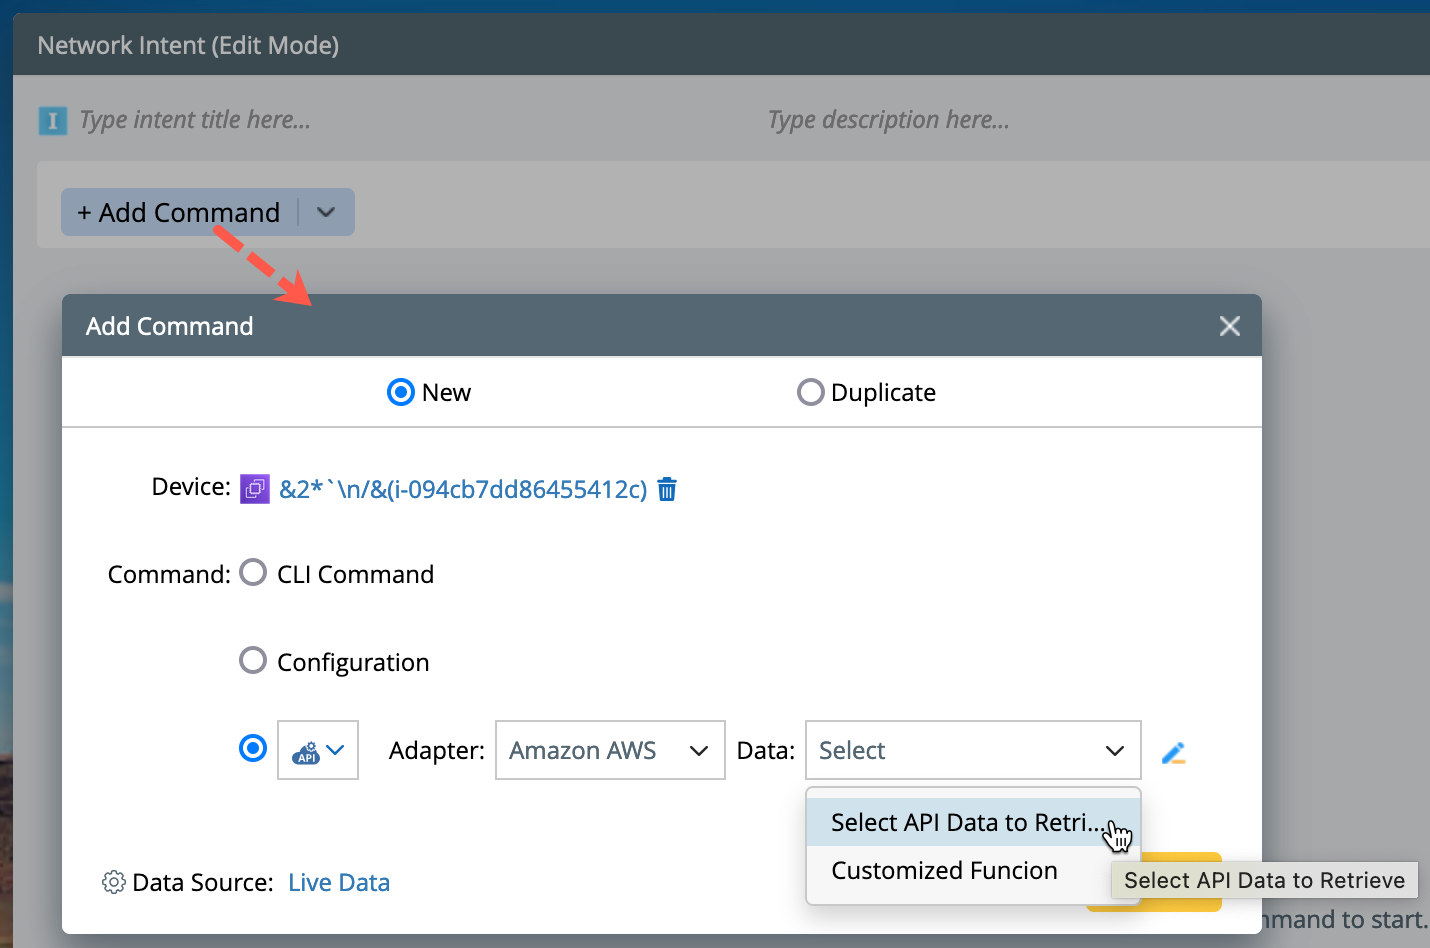The height and width of the screenshot is (948, 1430).
Task: Expand the Amazon AWS adapter dropdown
Action: coord(610,750)
